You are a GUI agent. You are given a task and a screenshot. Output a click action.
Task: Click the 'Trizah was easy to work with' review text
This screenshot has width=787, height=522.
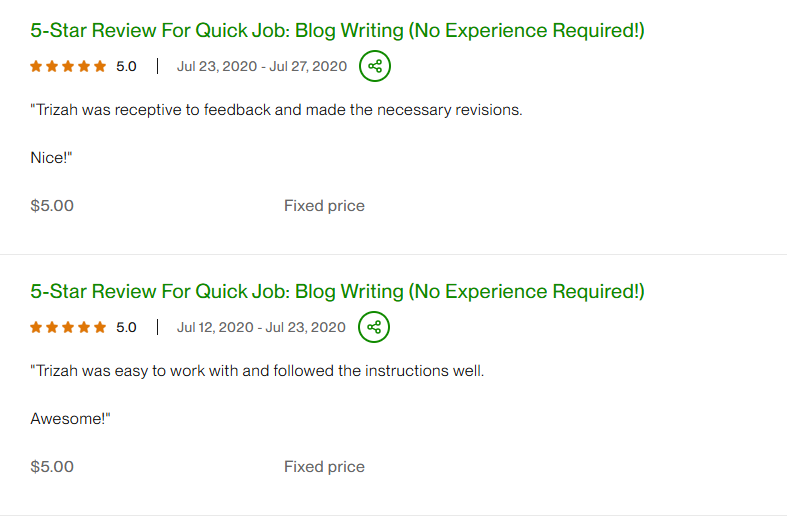tap(257, 371)
